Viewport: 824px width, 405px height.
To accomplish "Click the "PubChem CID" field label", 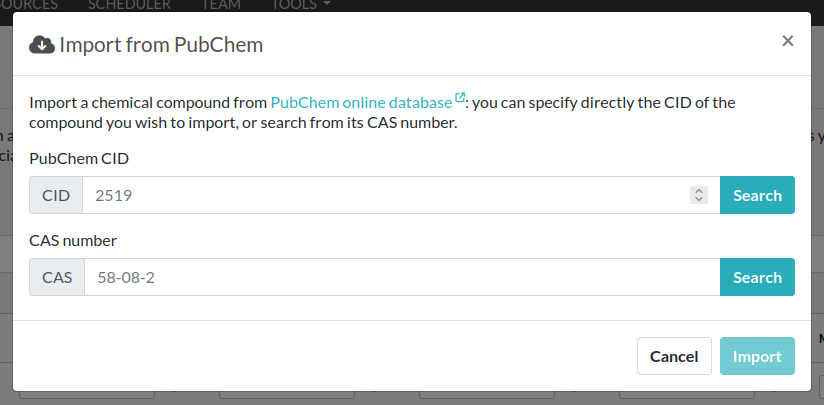I will (x=79, y=158).
